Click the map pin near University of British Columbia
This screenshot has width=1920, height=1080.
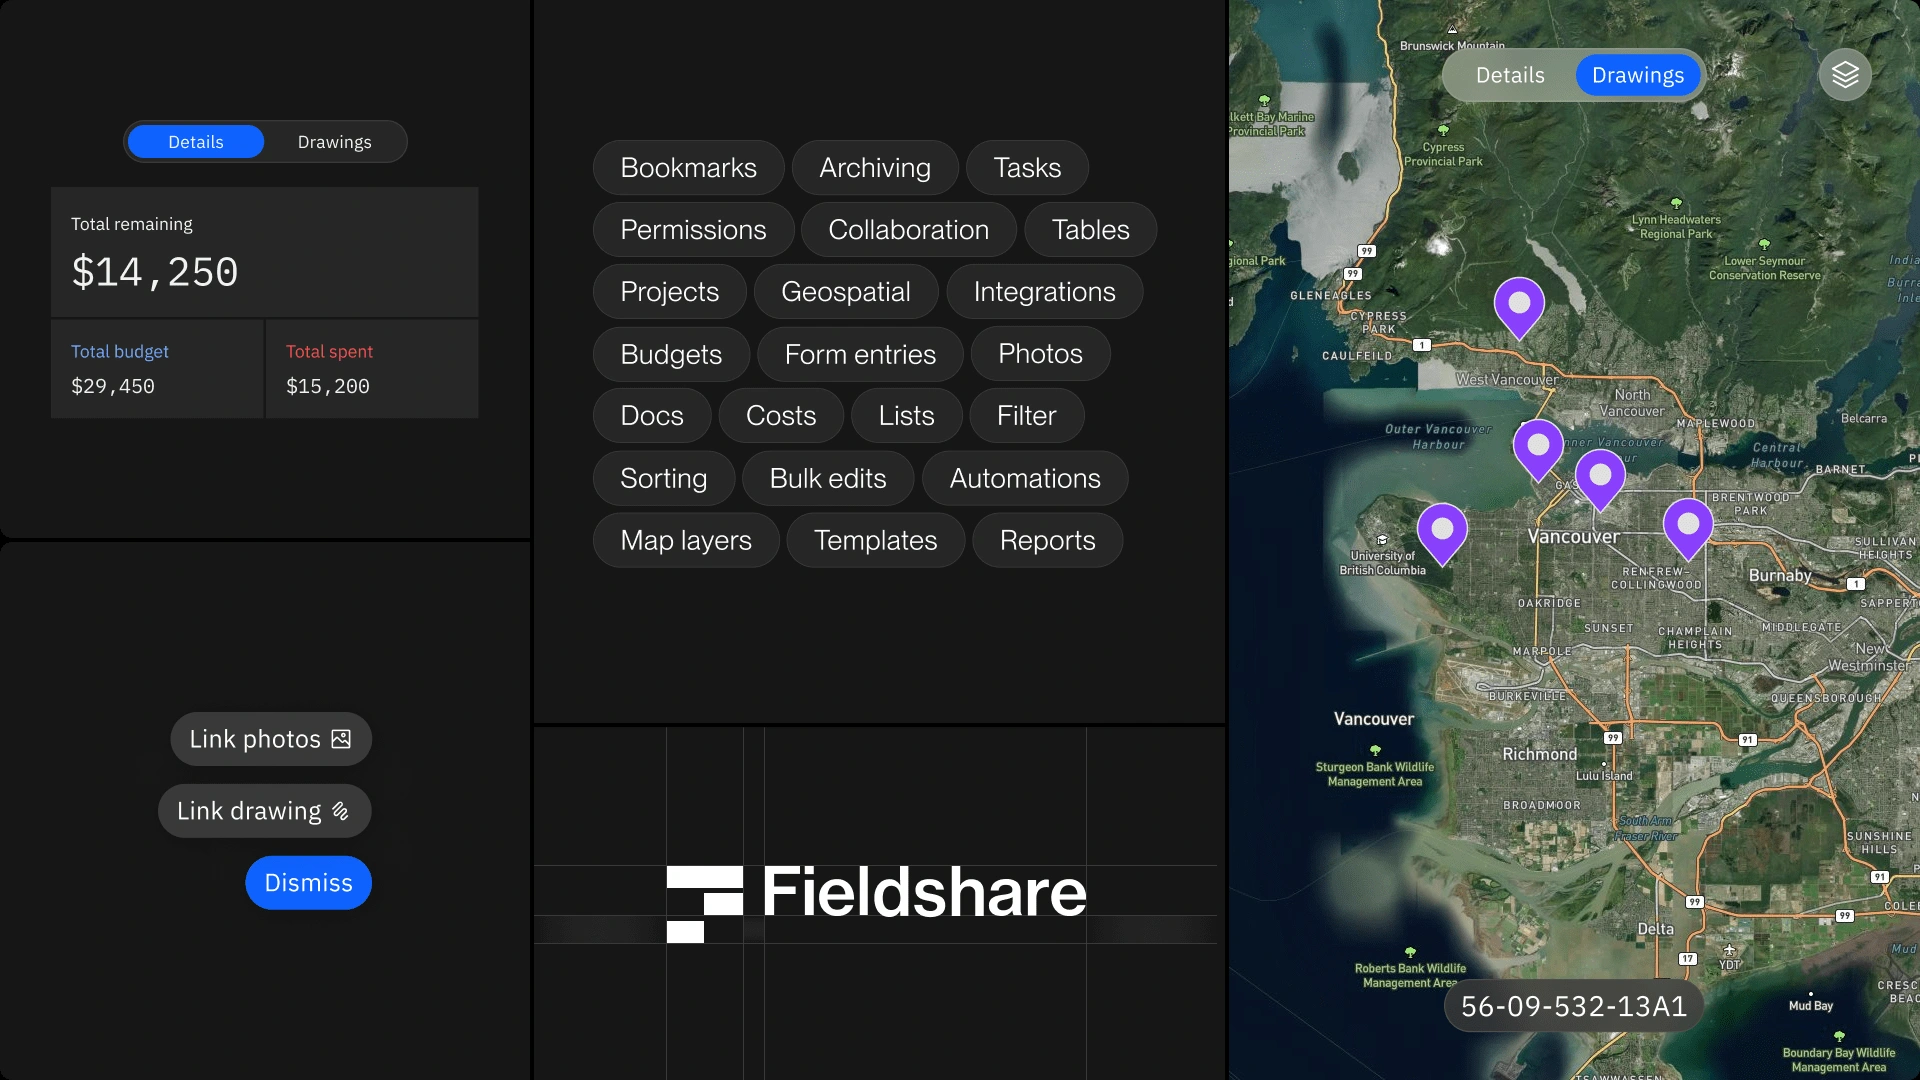click(x=1442, y=530)
